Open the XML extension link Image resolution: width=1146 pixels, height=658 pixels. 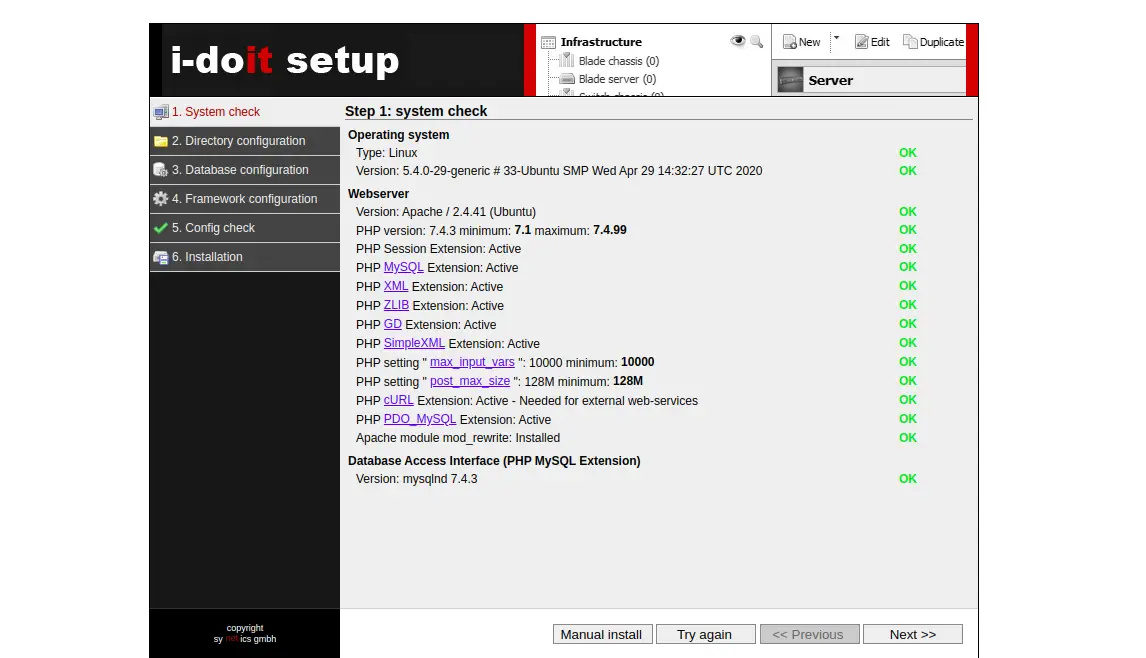click(395, 287)
